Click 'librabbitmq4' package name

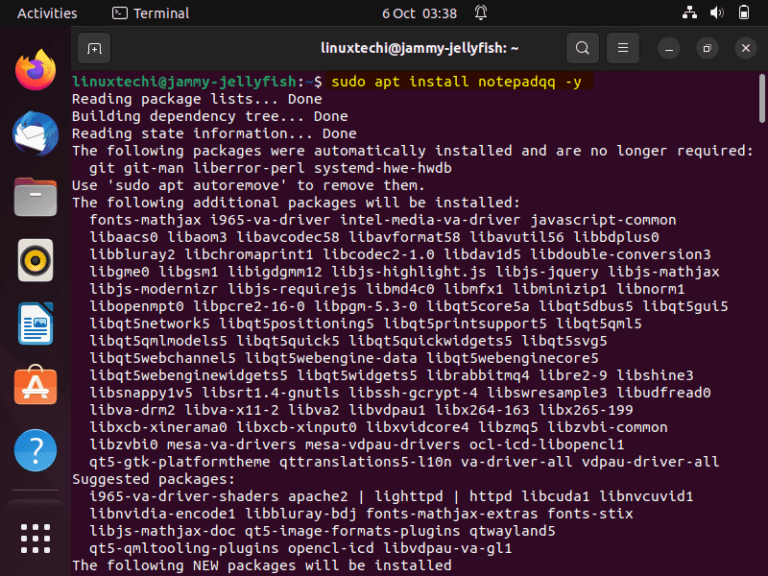478,375
